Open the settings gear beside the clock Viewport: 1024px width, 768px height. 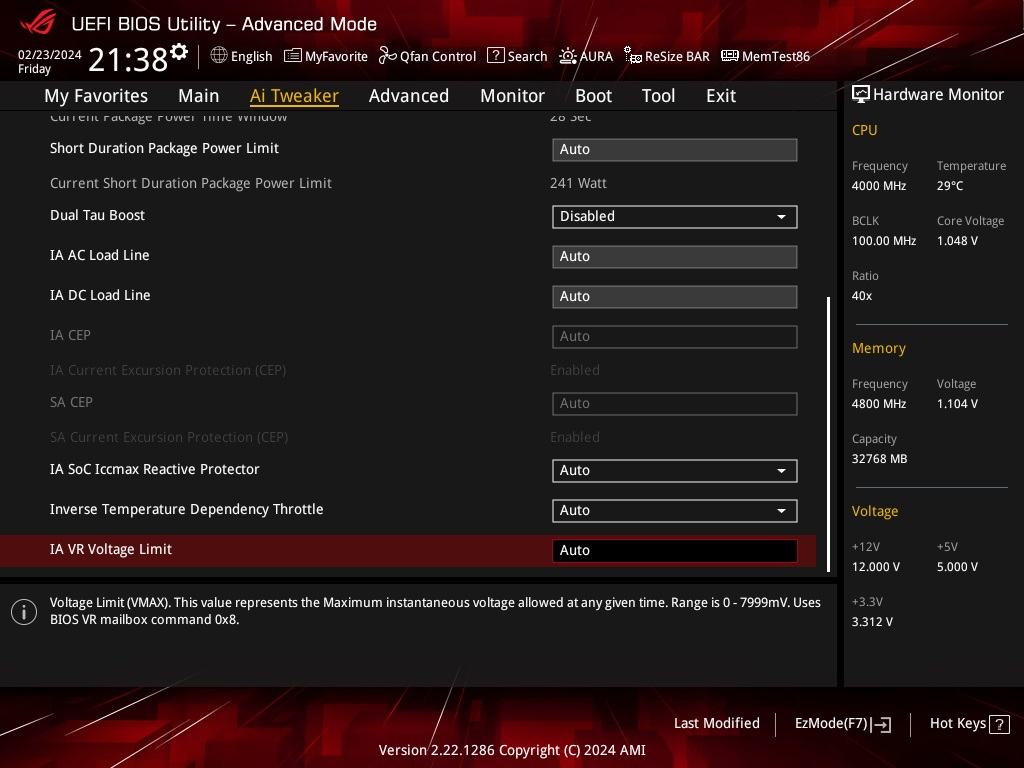pos(179,52)
